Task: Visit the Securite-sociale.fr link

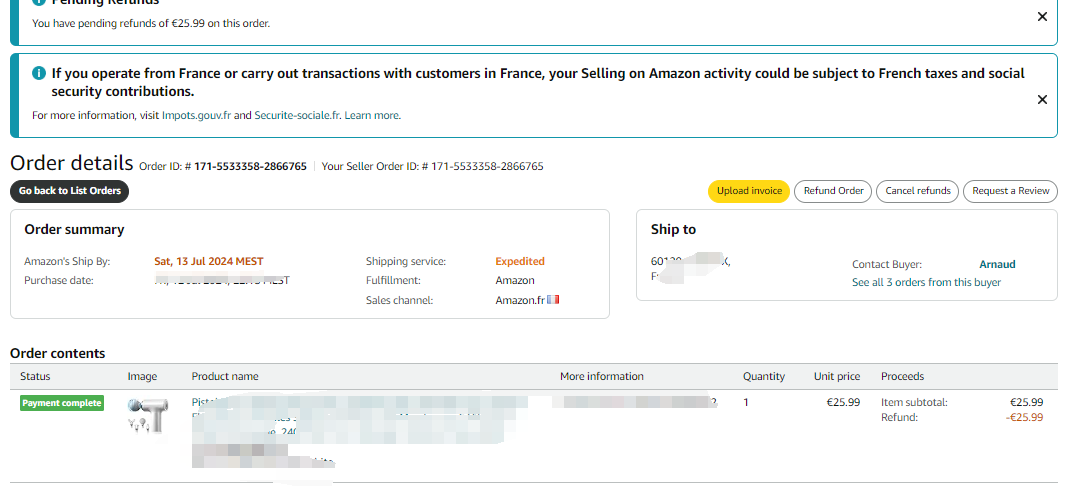Action: (x=297, y=116)
